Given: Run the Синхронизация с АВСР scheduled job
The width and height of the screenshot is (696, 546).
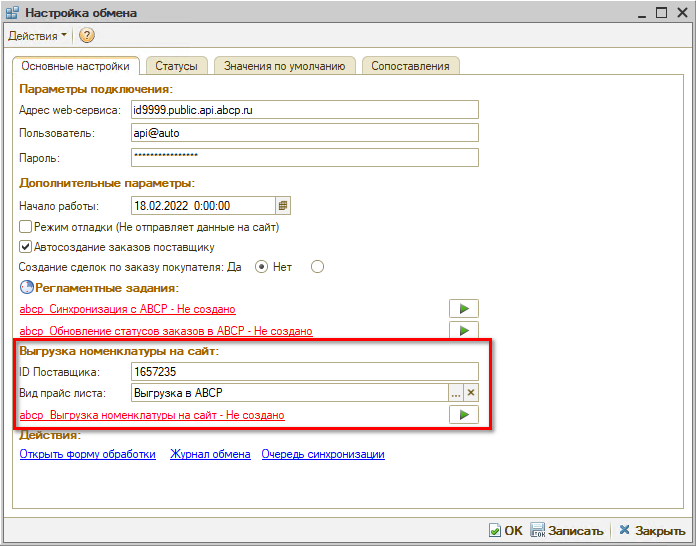Looking at the screenshot, I should tap(464, 309).
